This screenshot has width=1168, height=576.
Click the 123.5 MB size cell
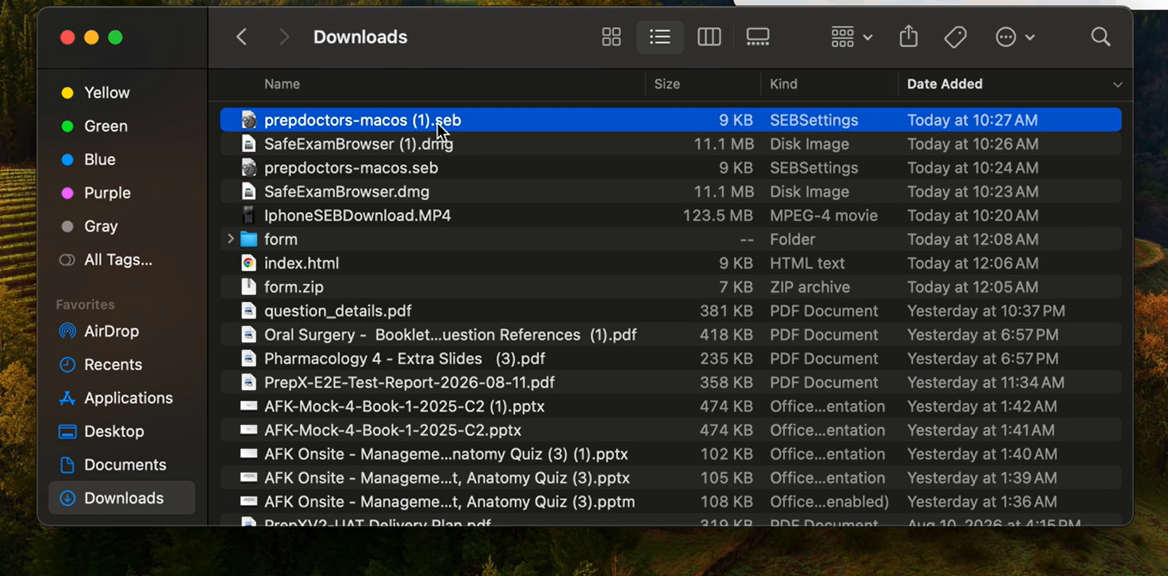[718, 215]
